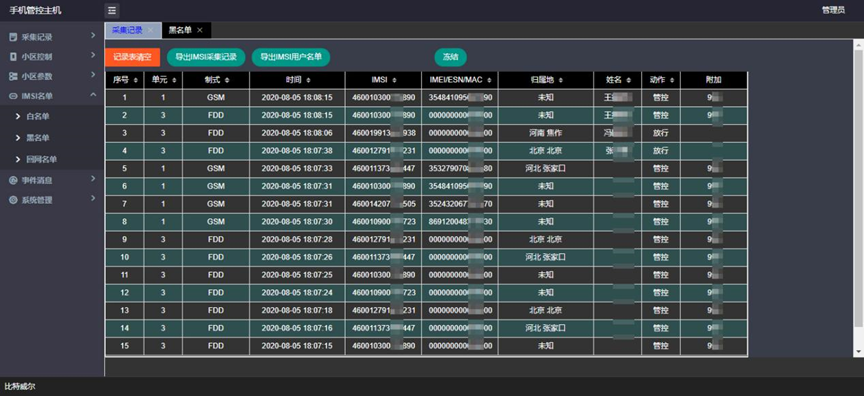Click the 记录表清空 button
The height and width of the screenshot is (396, 864).
click(132, 57)
